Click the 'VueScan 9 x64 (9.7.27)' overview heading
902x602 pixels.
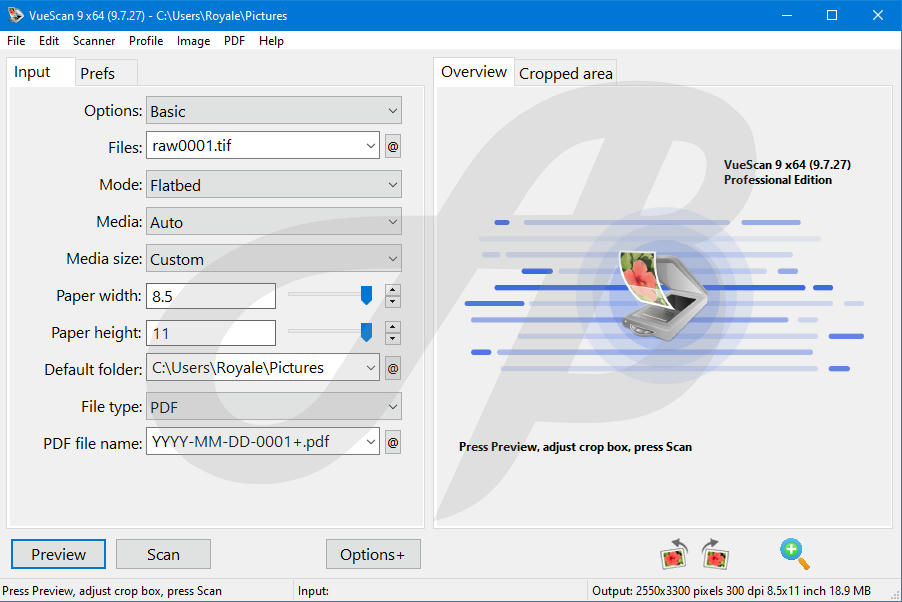[x=787, y=165]
